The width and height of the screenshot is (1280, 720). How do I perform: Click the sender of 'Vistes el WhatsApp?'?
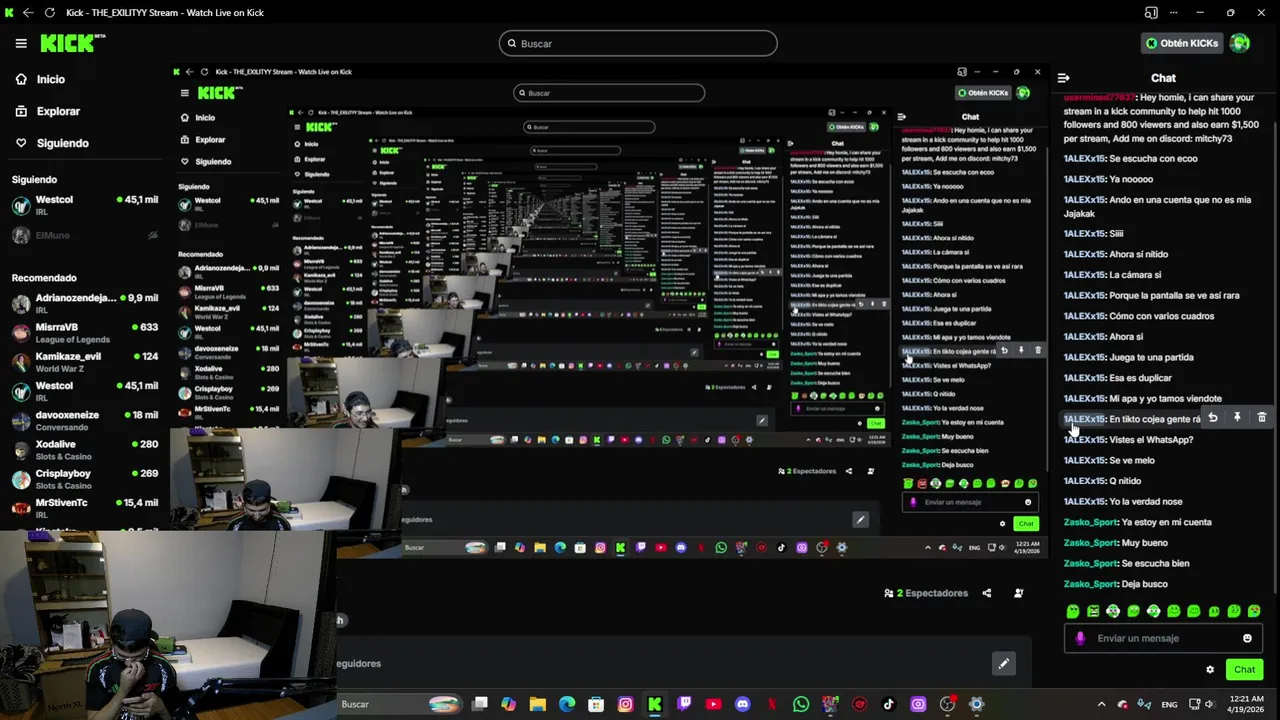click(x=1084, y=440)
